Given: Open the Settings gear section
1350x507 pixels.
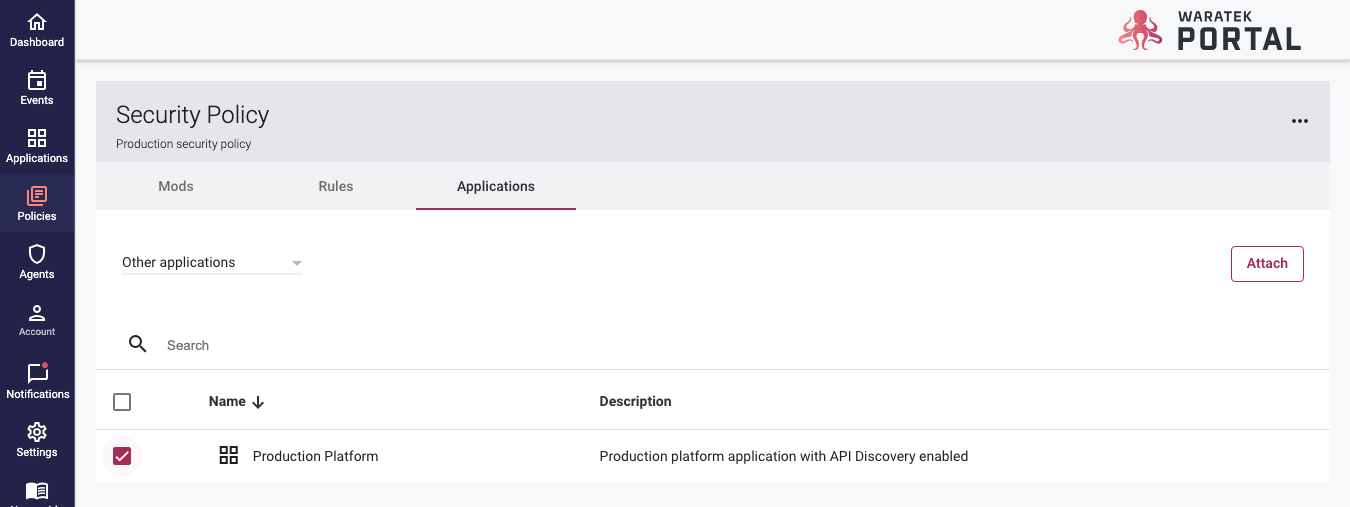Looking at the screenshot, I should coord(37,440).
